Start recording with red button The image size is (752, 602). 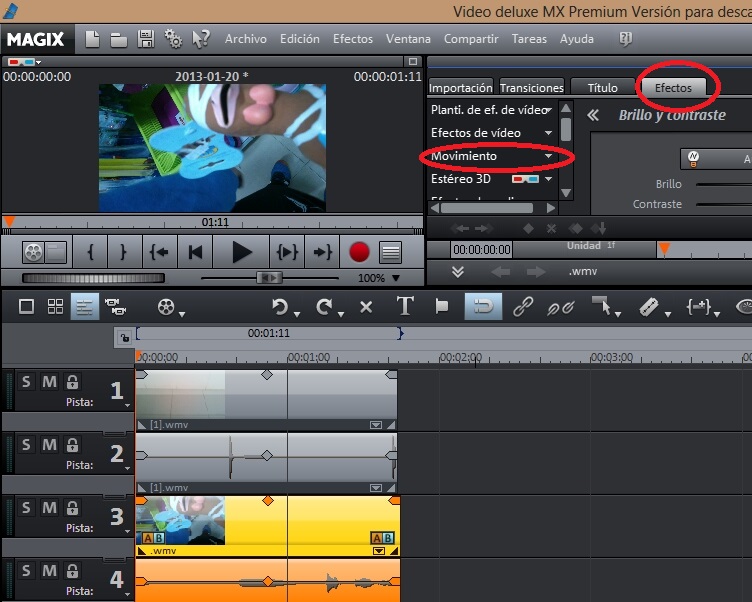(359, 252)
